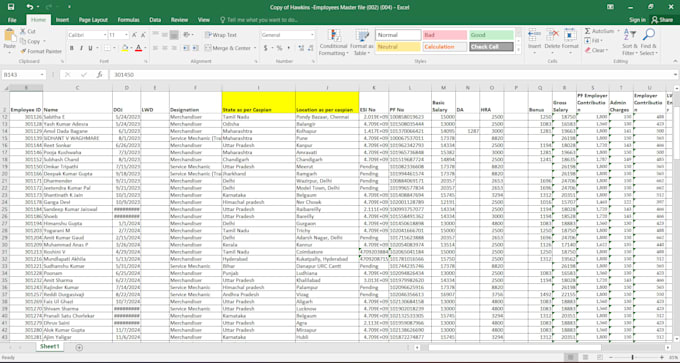The height and width of the screenshot is (363, 680).
Task: Switch to the Page Layout tab
Action: tap(93, 20)
